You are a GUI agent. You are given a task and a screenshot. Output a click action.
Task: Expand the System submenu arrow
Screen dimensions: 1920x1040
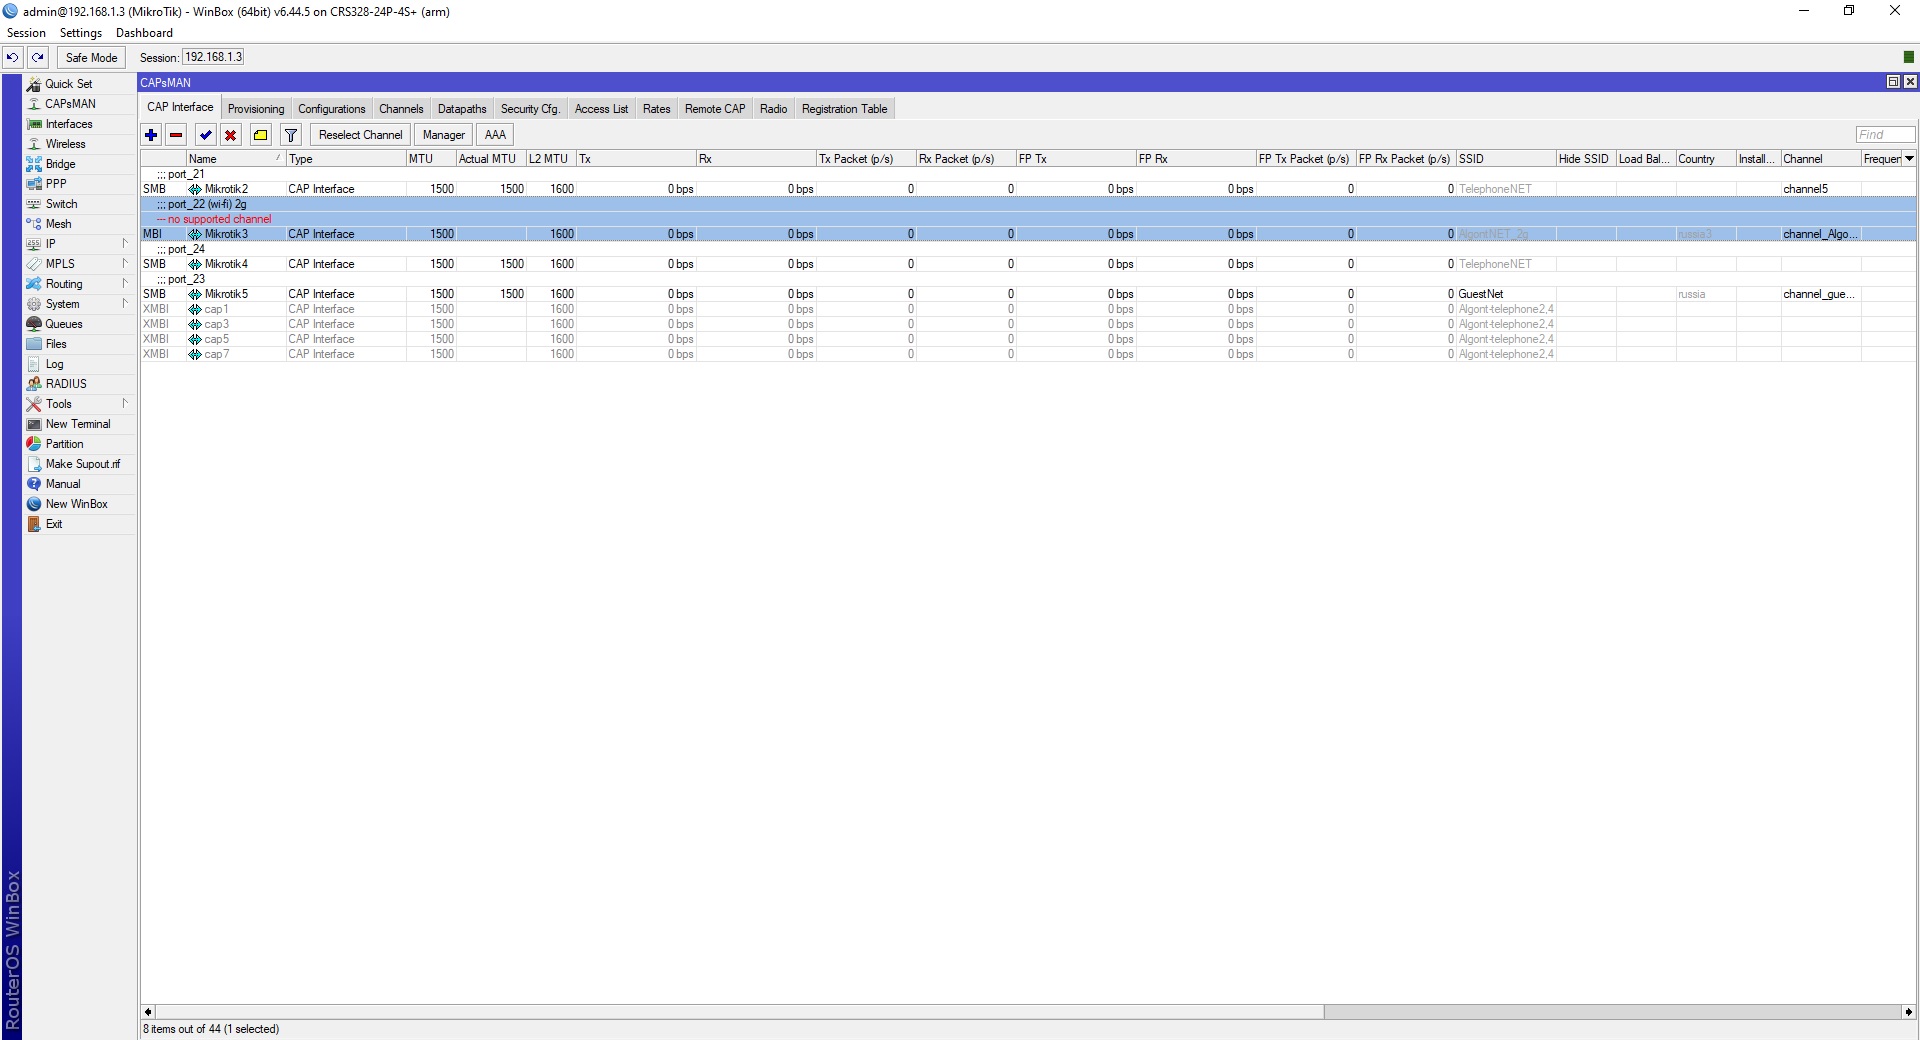(x=125, y=304)
